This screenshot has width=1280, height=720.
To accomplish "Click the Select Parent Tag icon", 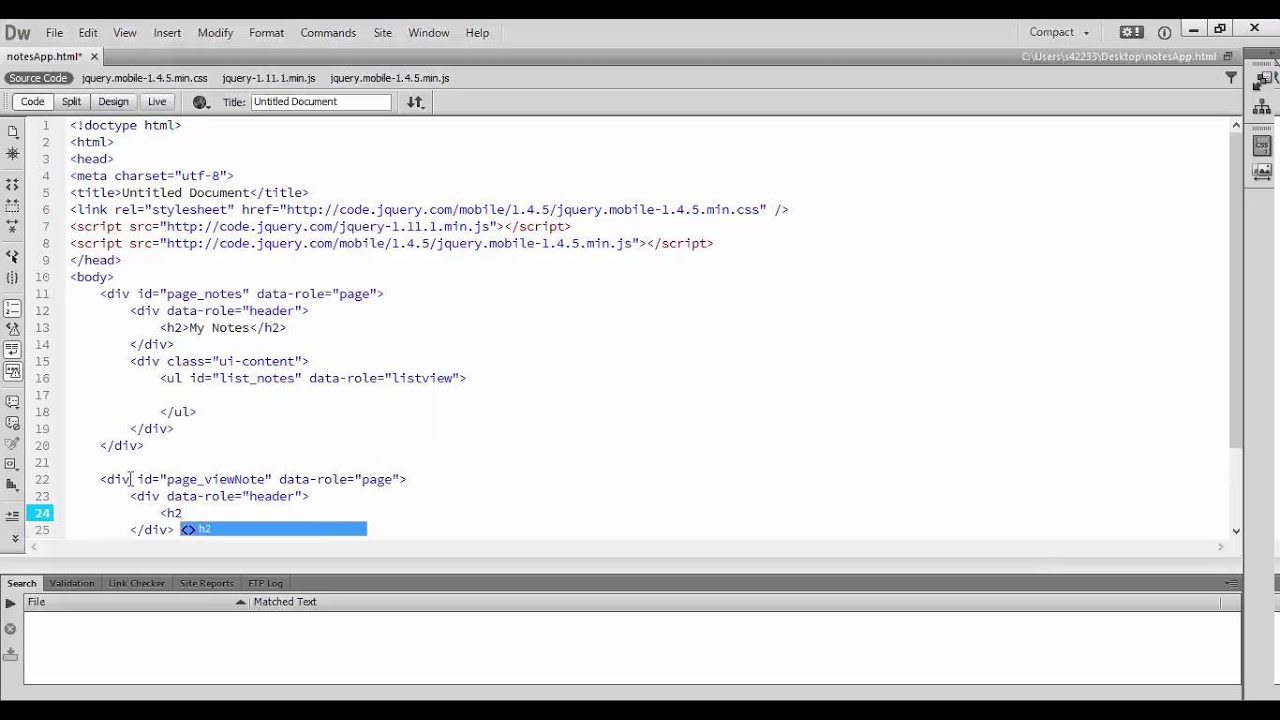I will pos(12,257).
